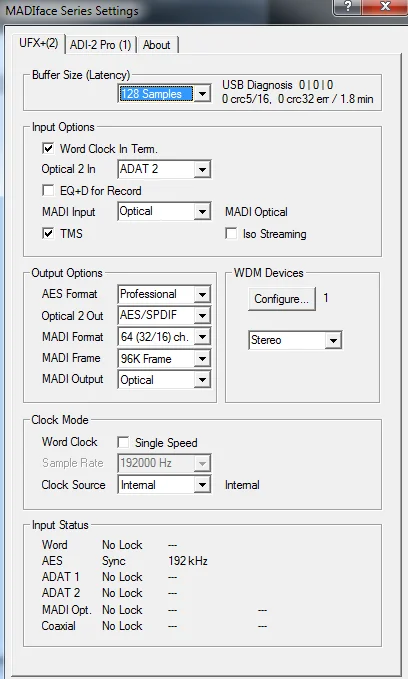The width and height of the screenshot is (408, 679).
Task: Click the USB Diagnosis text
Action: (257, 85)
